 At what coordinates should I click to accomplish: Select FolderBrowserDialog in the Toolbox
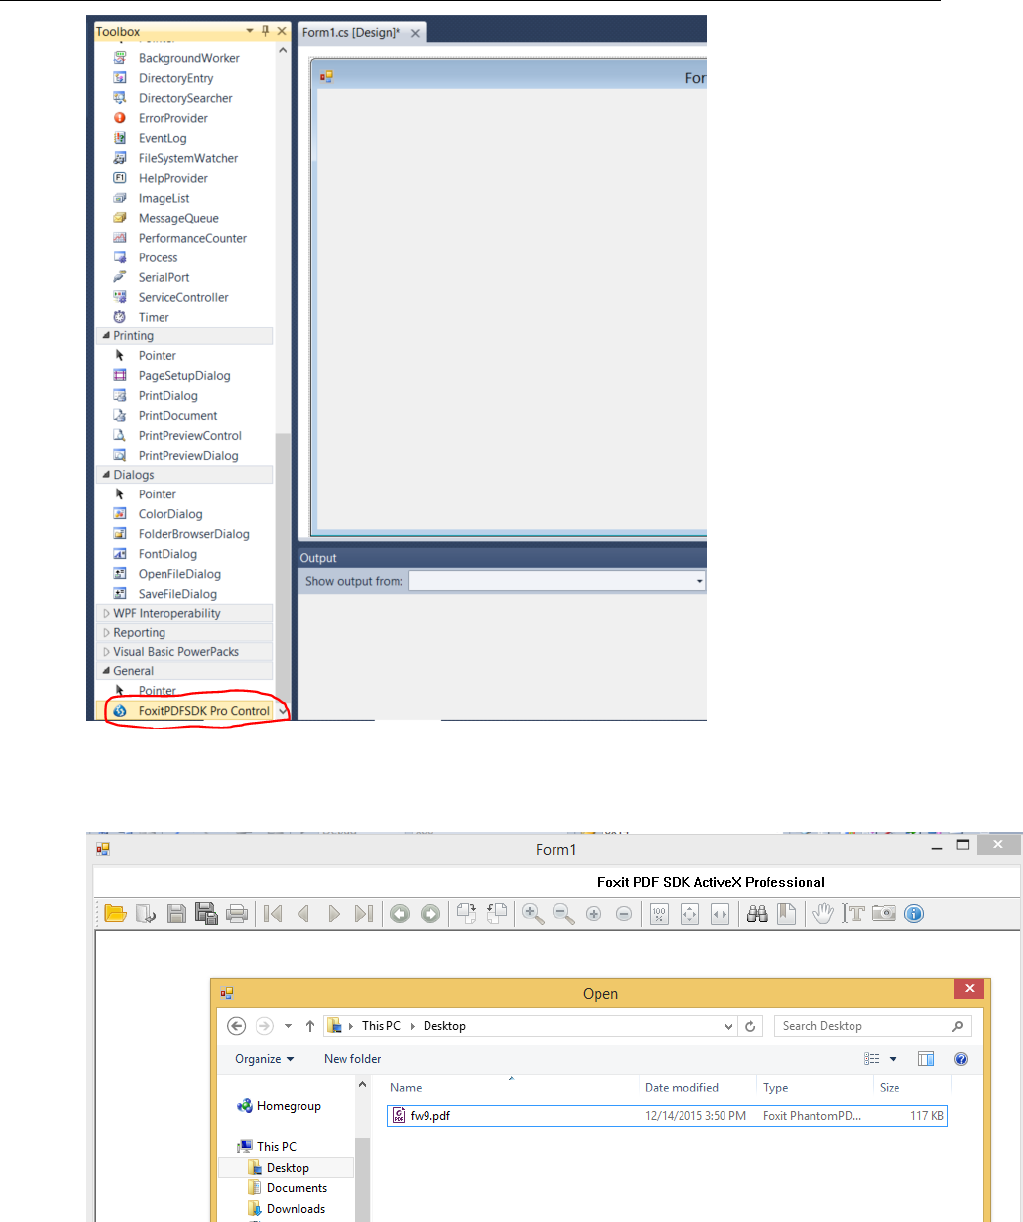point(194,534)
